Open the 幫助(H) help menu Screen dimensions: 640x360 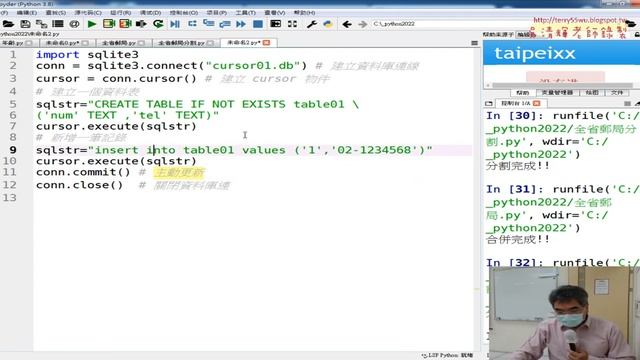tap(304, 13)
